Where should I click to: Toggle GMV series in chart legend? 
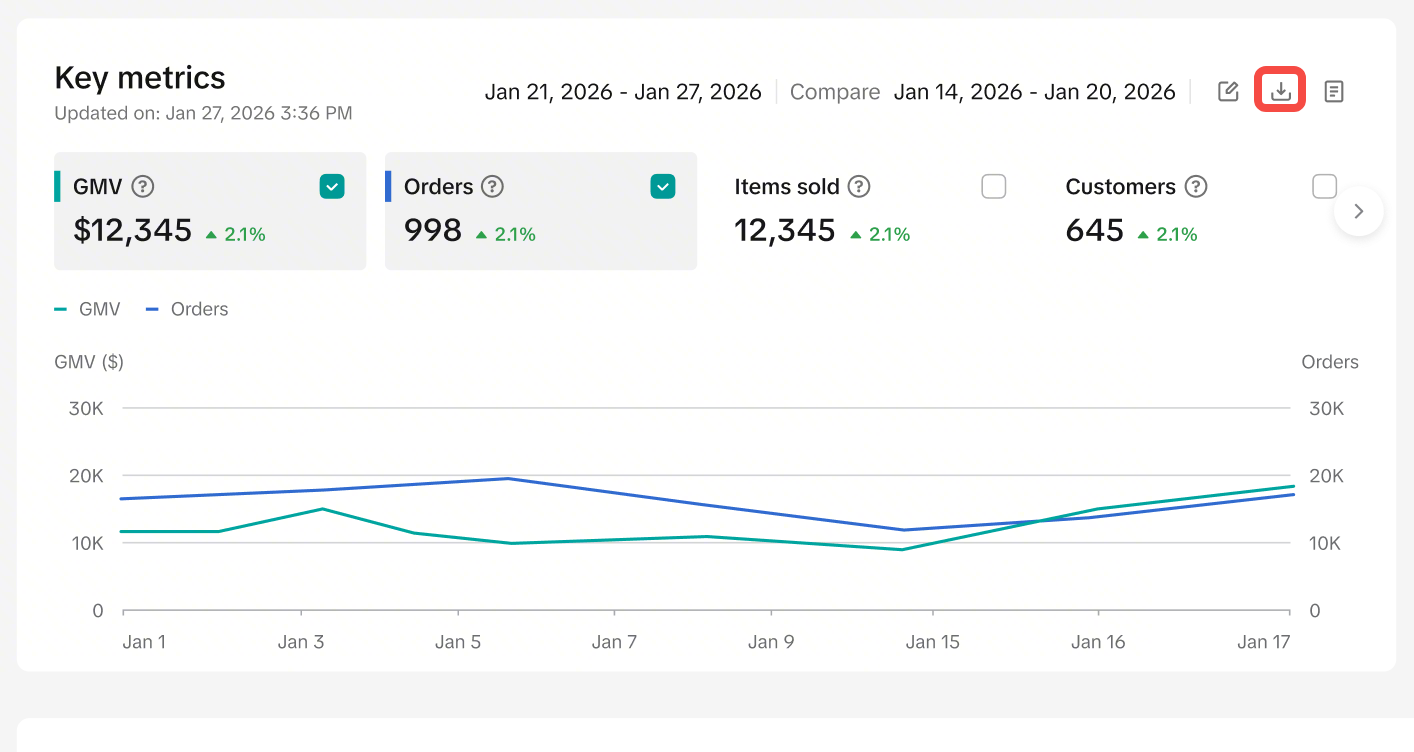(x=87, y=309)
